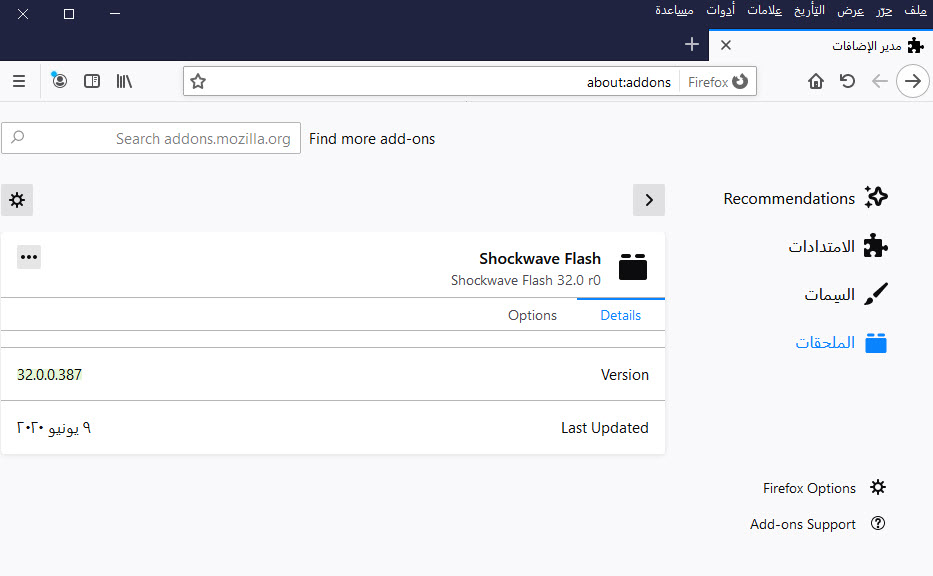Click the search magnifier icon
Screen dimensions: 933x576
click(x=18, y=137)
